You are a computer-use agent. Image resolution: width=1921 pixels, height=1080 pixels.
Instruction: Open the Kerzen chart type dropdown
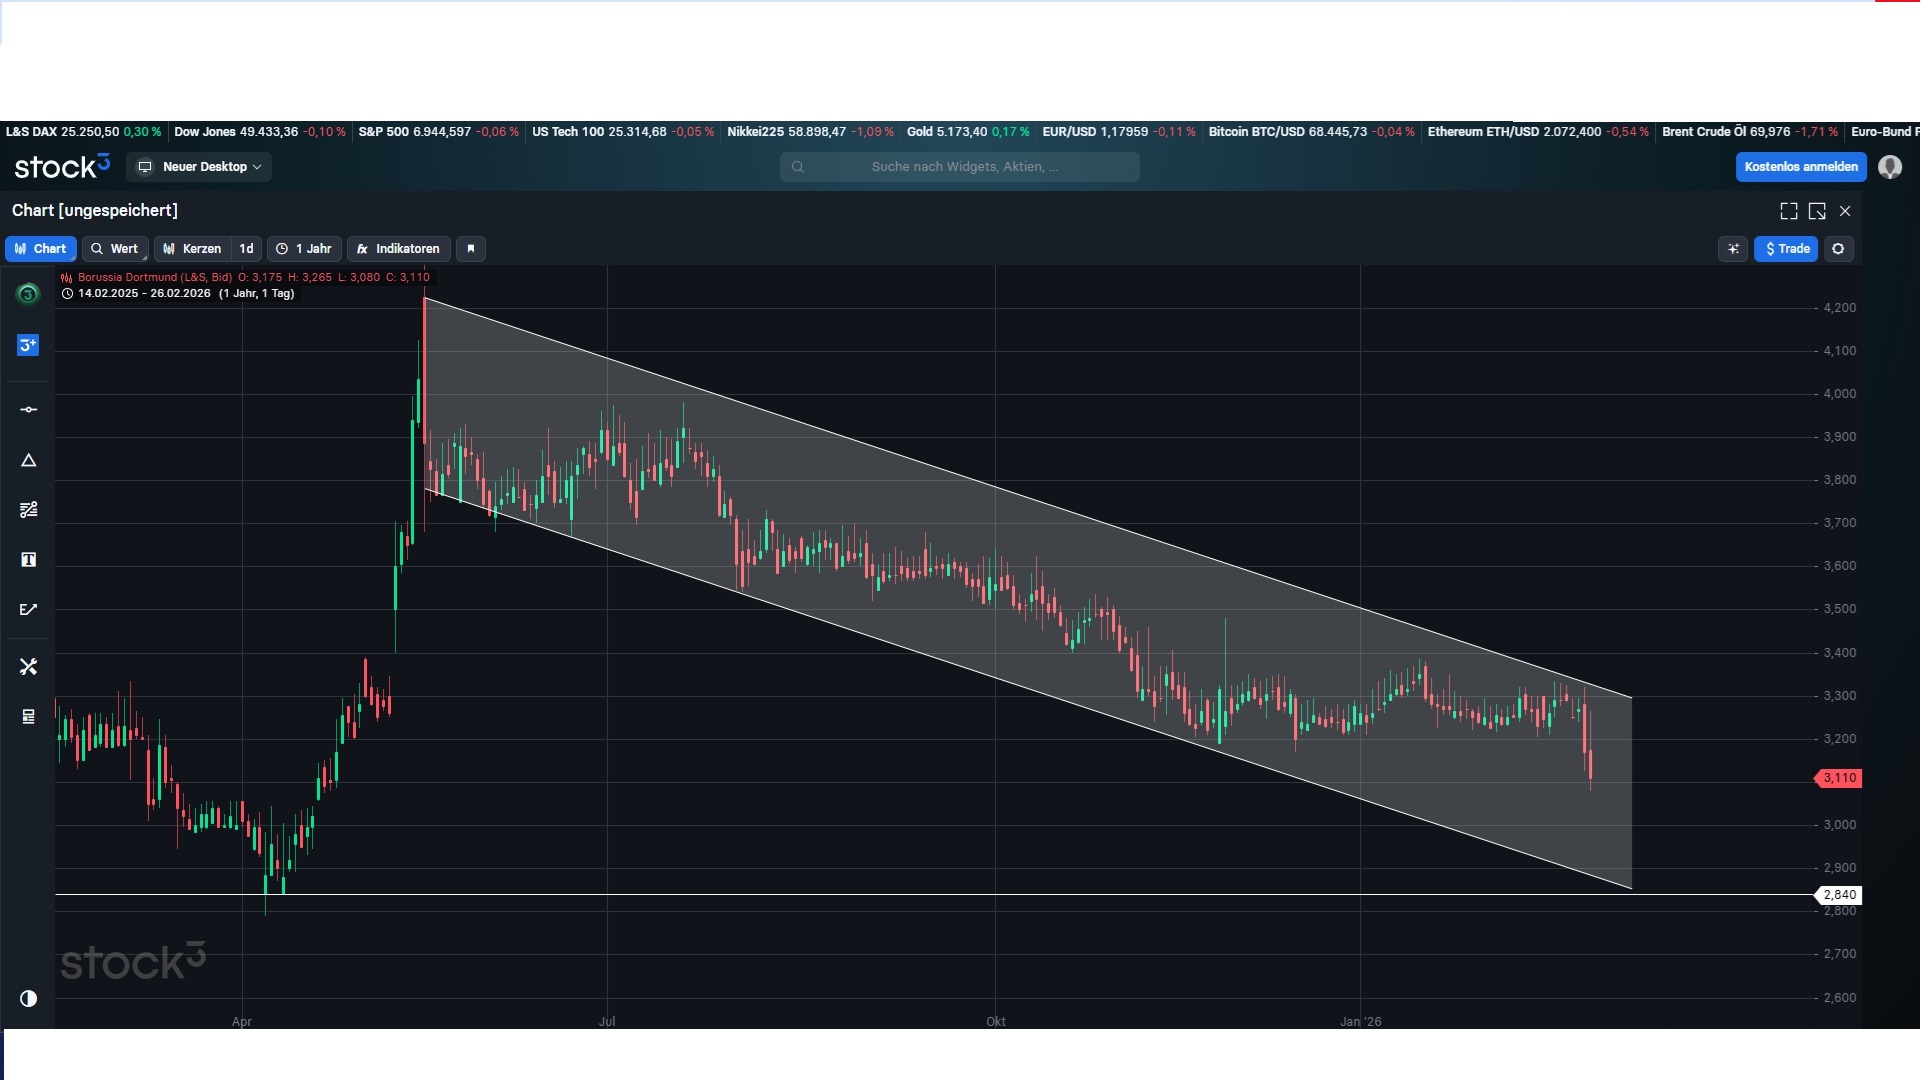(x=193, y=249)
